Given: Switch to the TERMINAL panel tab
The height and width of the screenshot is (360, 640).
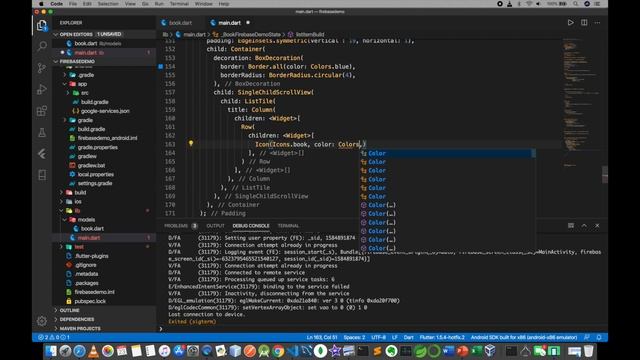Looking at the screenshot, I should coord(288,226).
